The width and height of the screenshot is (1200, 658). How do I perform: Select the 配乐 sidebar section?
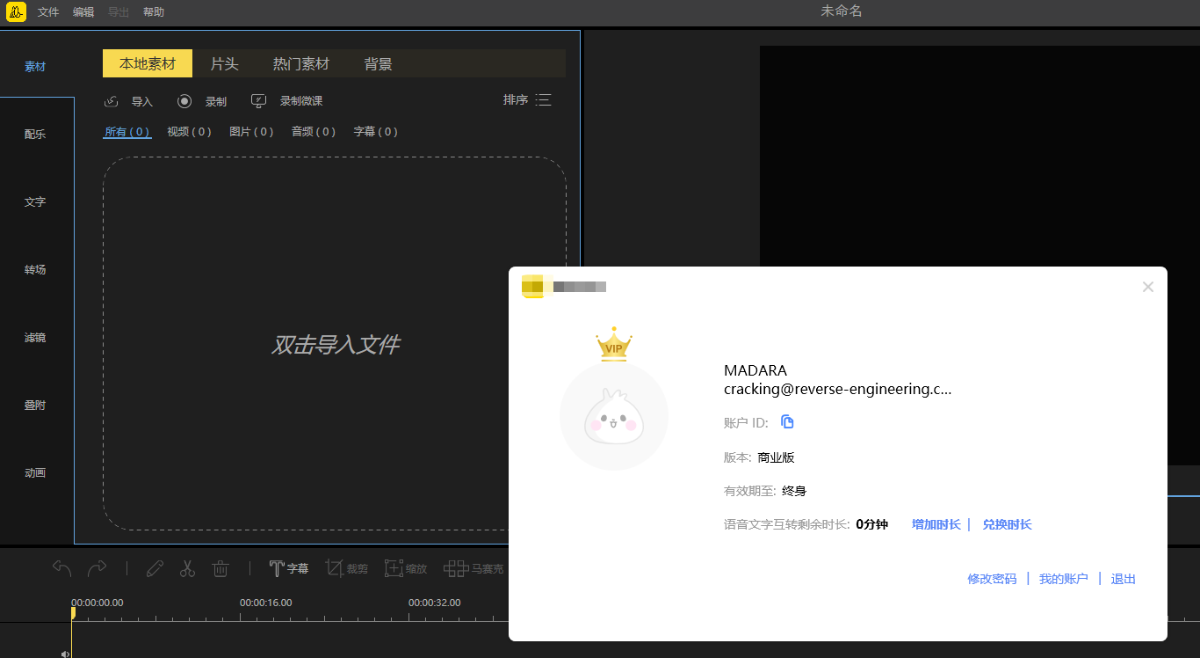coord(35,134)
